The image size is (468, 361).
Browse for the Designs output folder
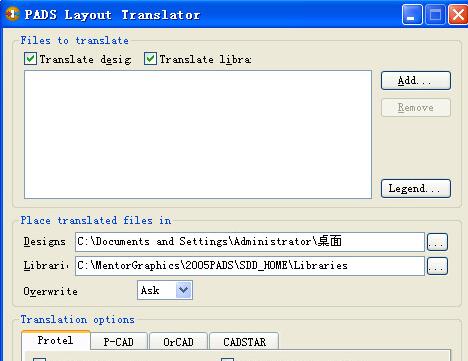coord(437,242)
